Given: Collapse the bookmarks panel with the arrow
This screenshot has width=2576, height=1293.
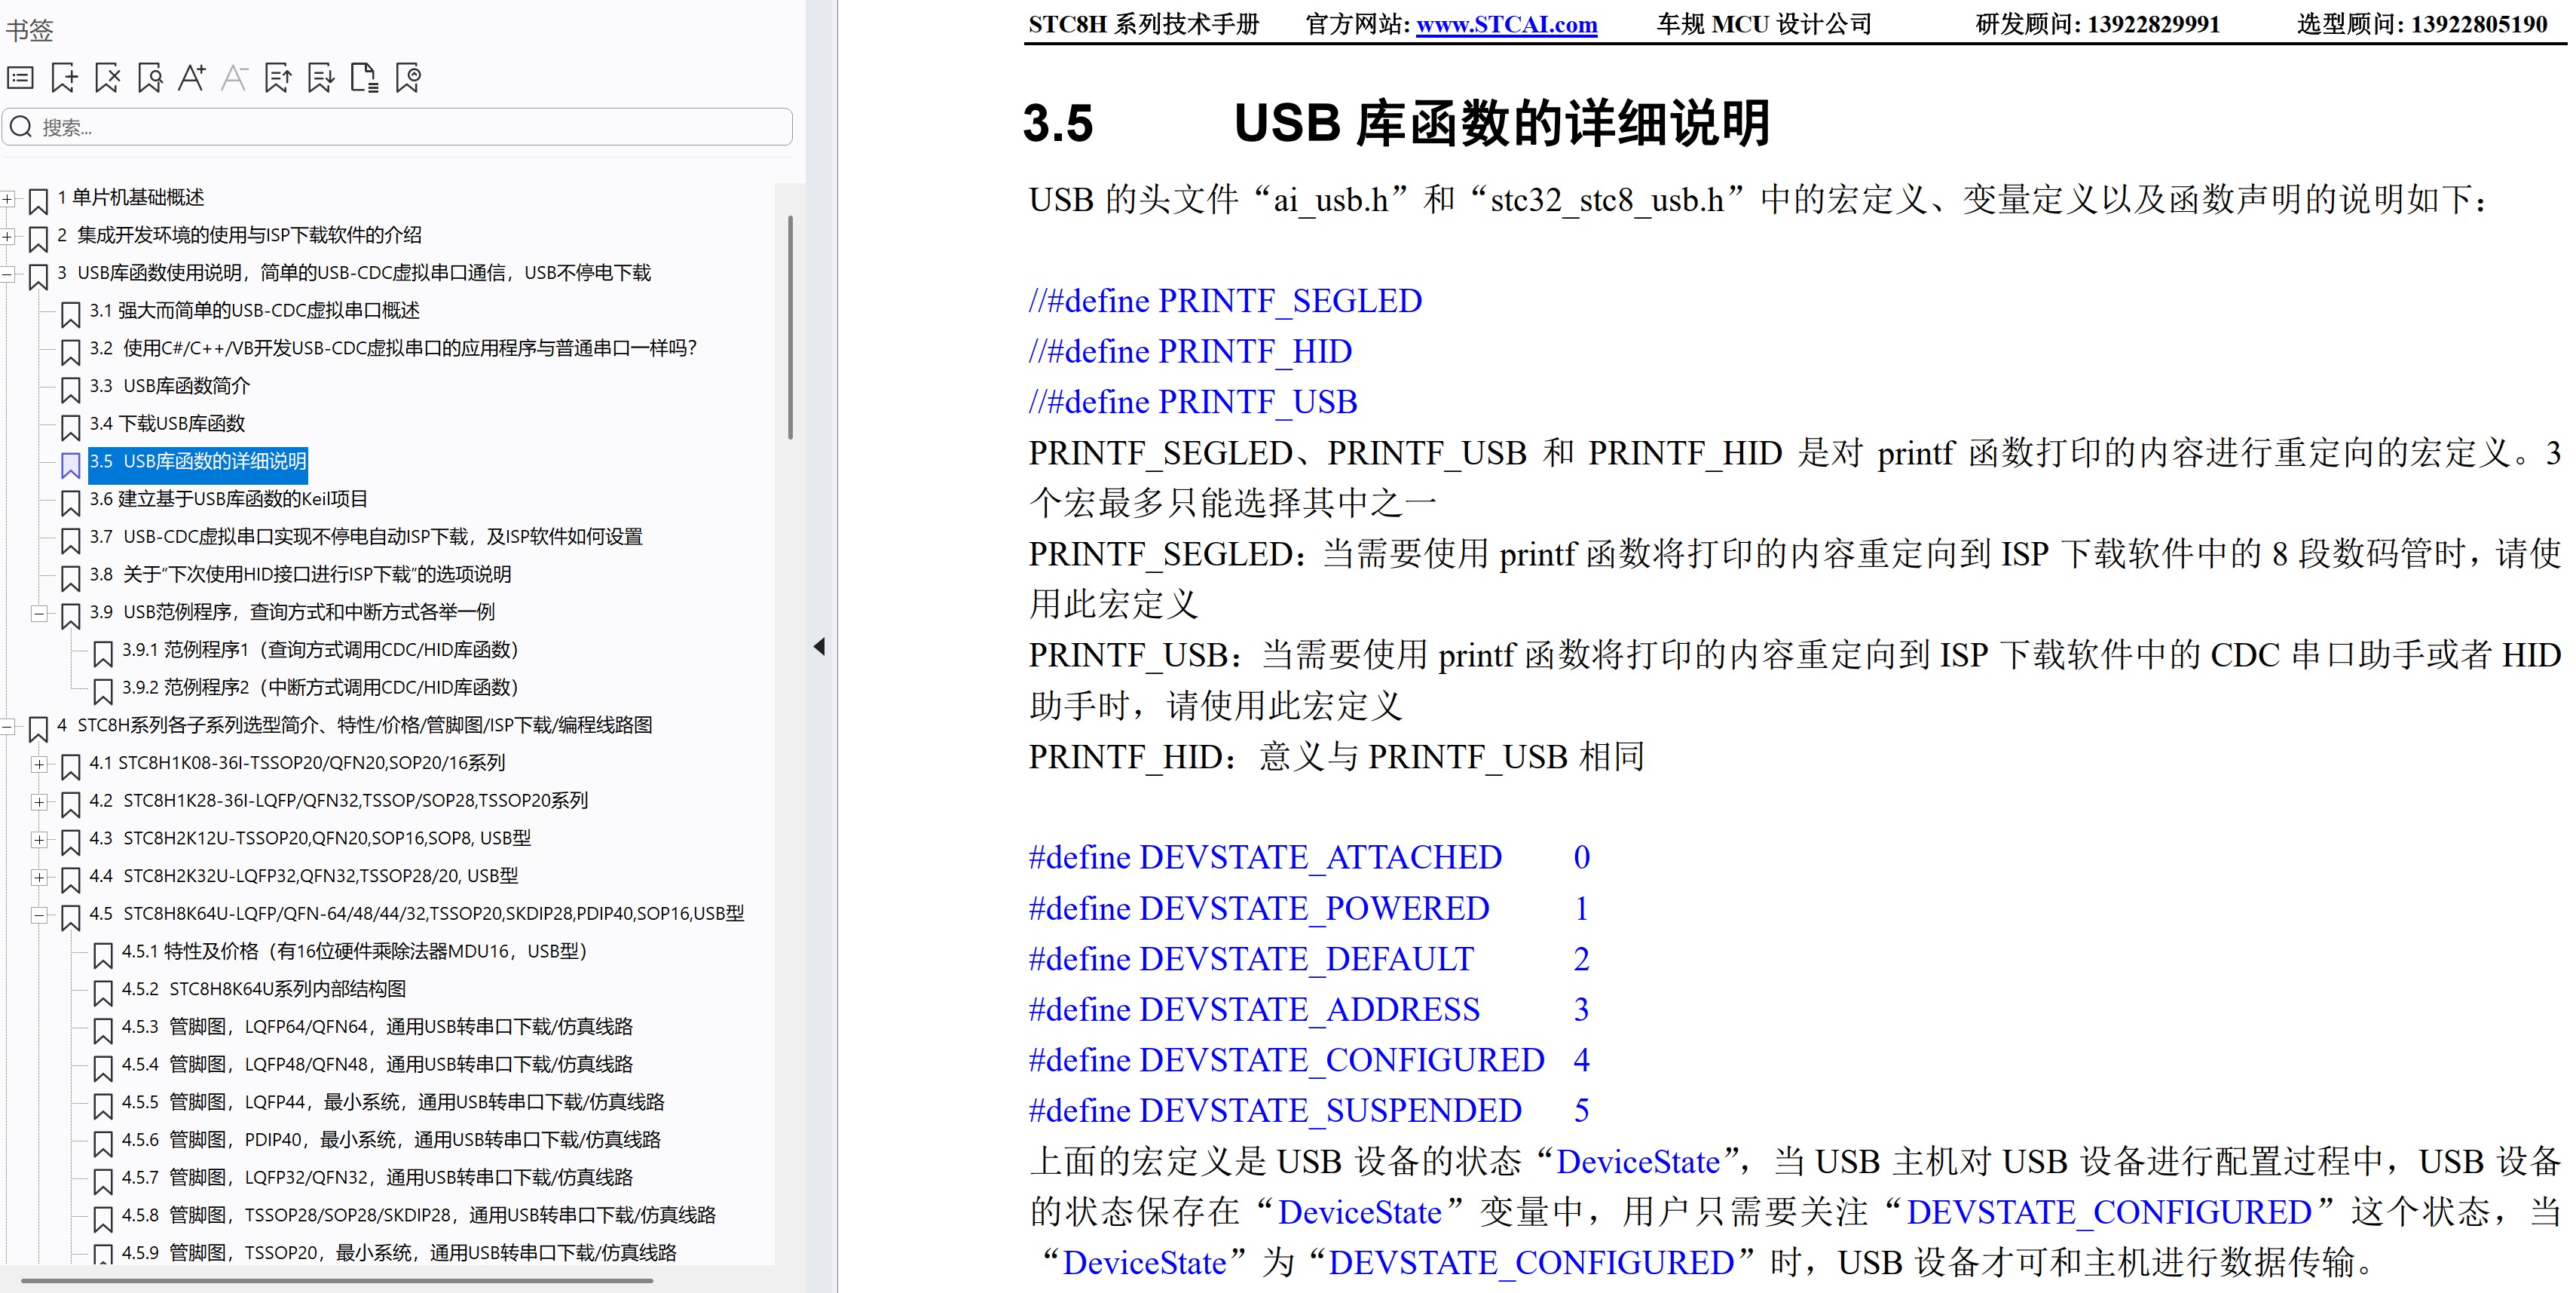Looking at the screenshot, I should tap(819, 647).
